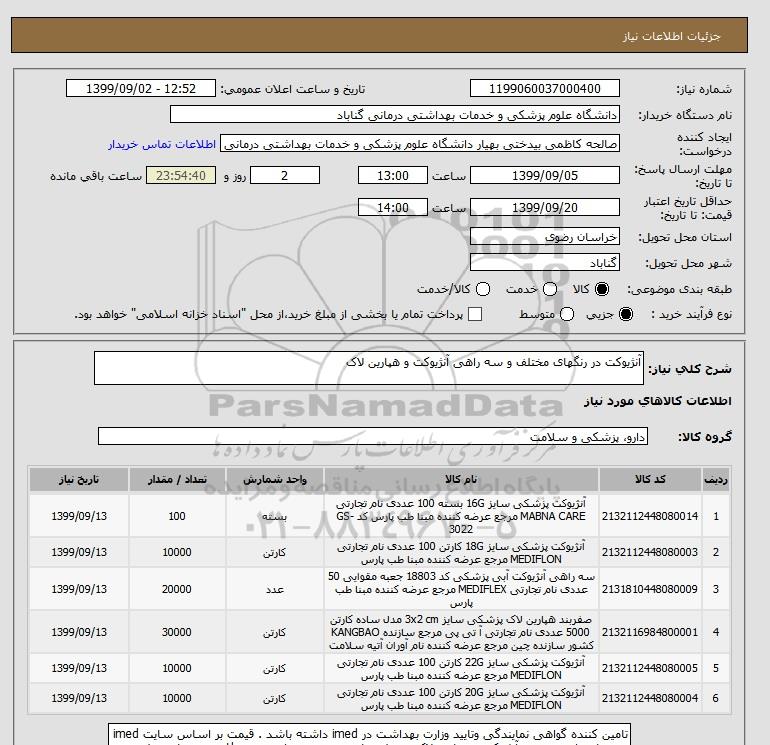Click the request creator name field
770x745 pixels.
click(419, 144)
